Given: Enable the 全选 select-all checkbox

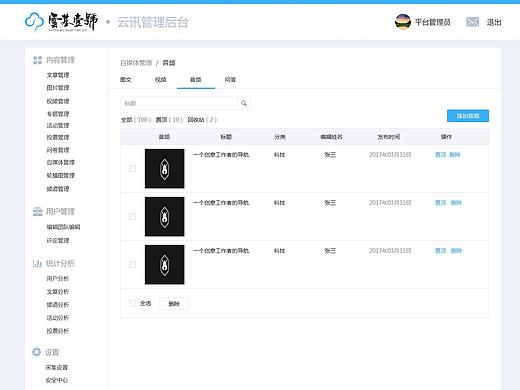Looking at the screenshot, I should click(x=132, y=303).
